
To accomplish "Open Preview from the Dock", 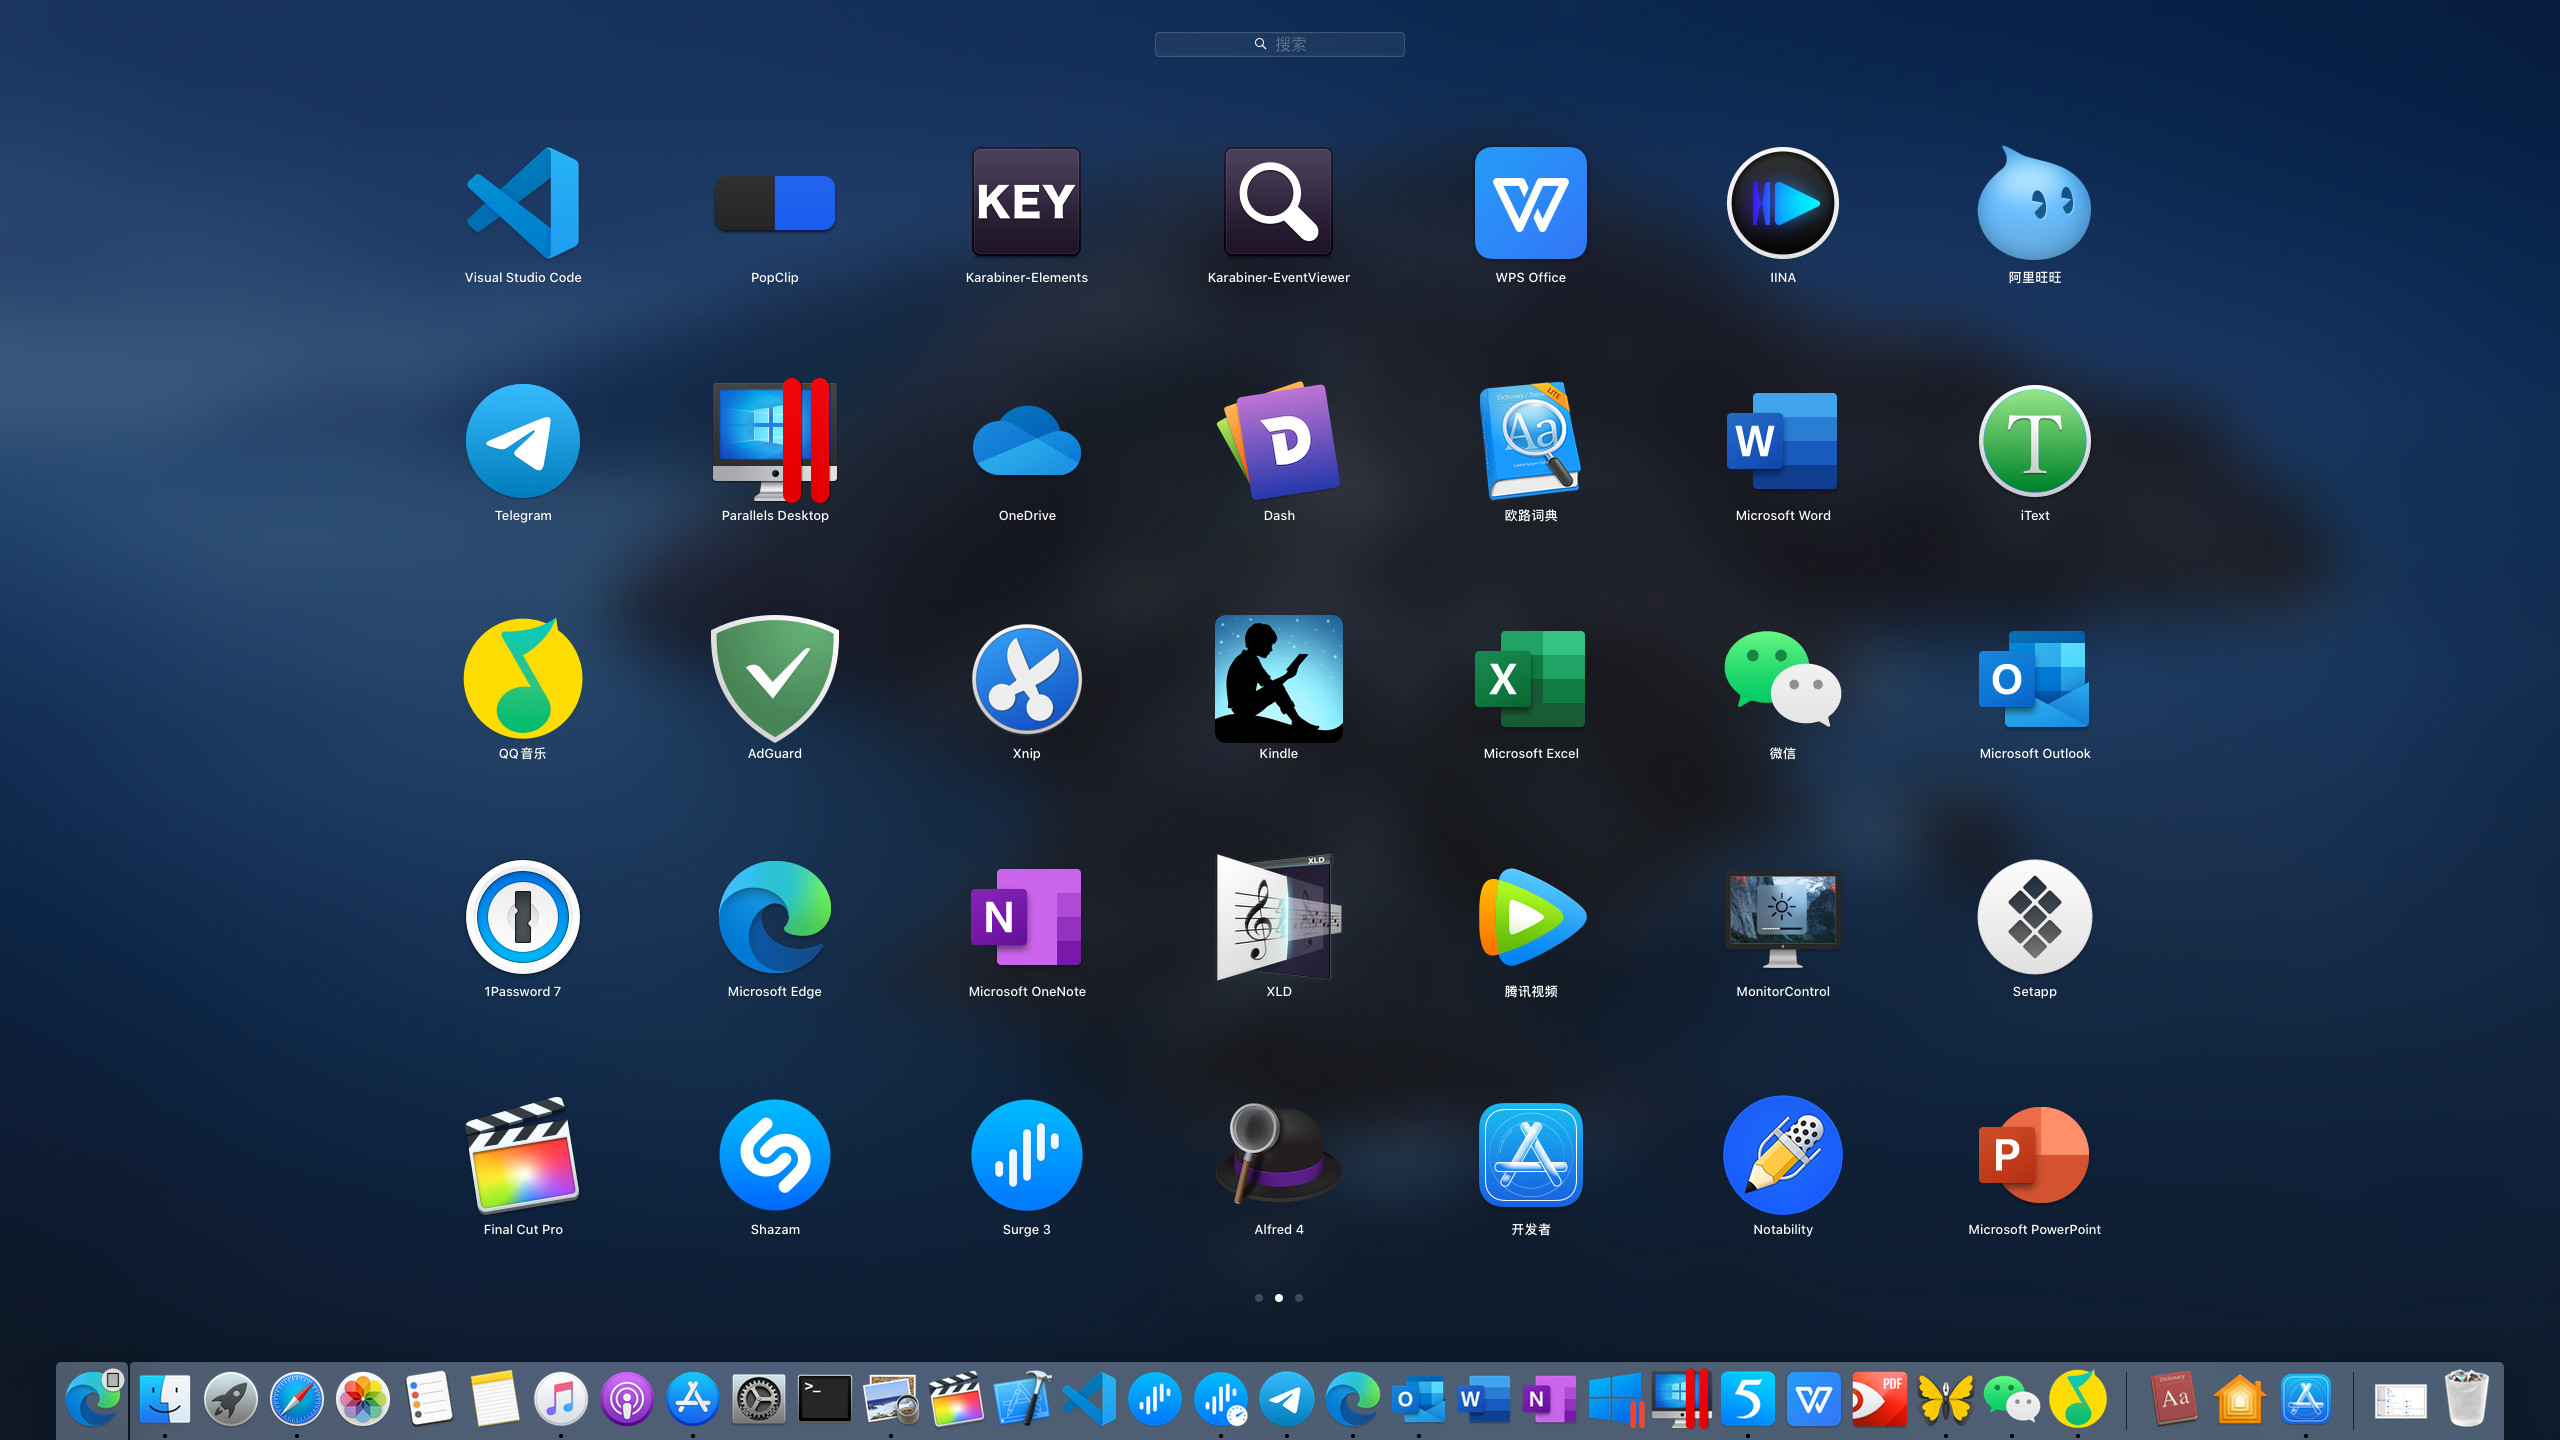I will pyautogui.click(x=891, y=1398).
